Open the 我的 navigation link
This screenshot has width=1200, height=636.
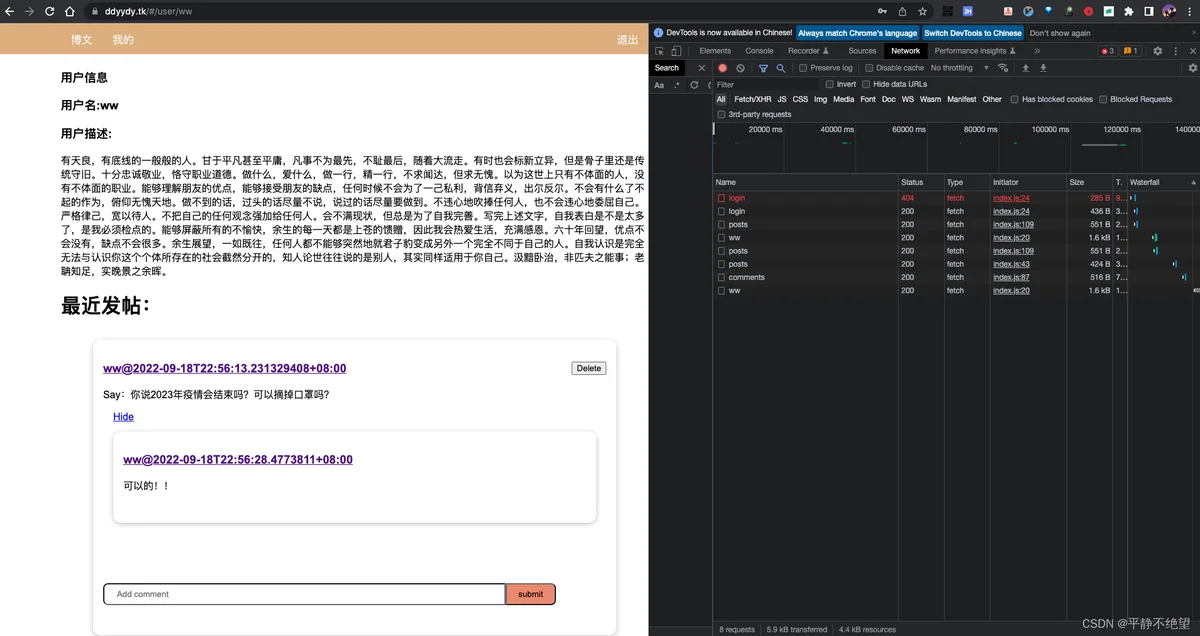pyautogui.click(x=123, y=40)
